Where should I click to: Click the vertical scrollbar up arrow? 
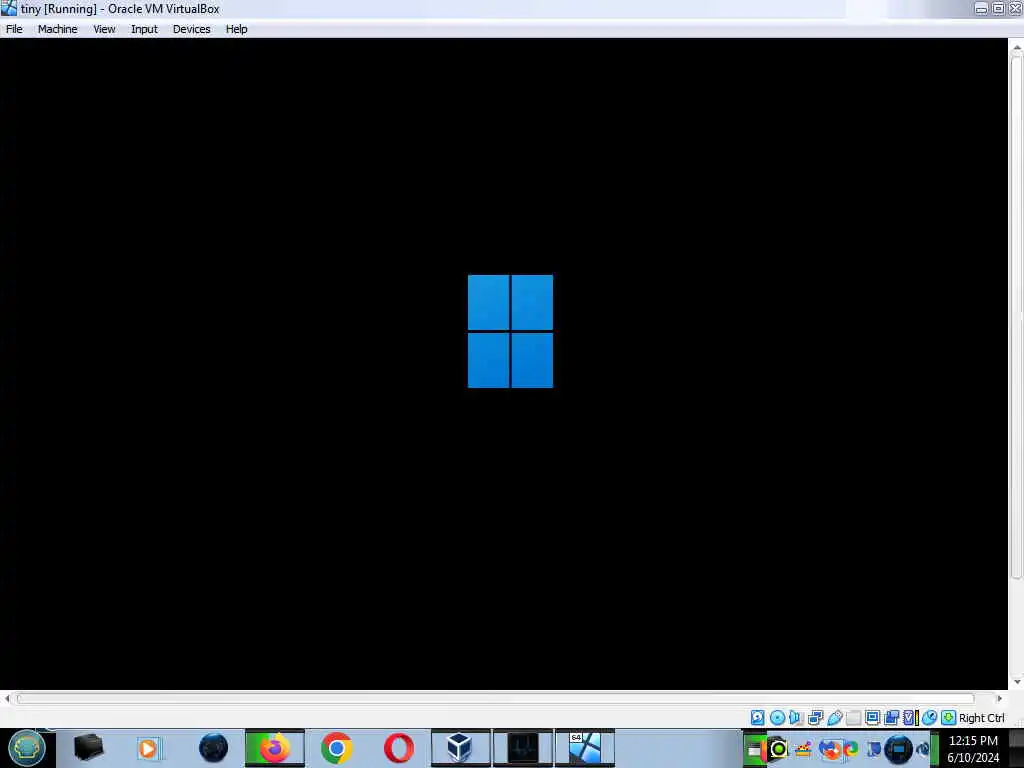point(1016,47)
